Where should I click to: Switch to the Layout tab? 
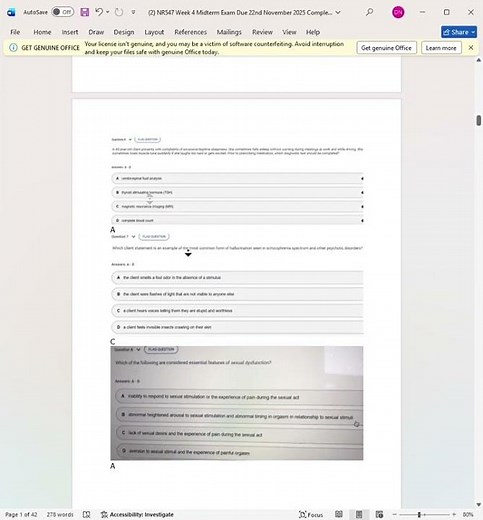pyautogui.click(x=154, y=32)
